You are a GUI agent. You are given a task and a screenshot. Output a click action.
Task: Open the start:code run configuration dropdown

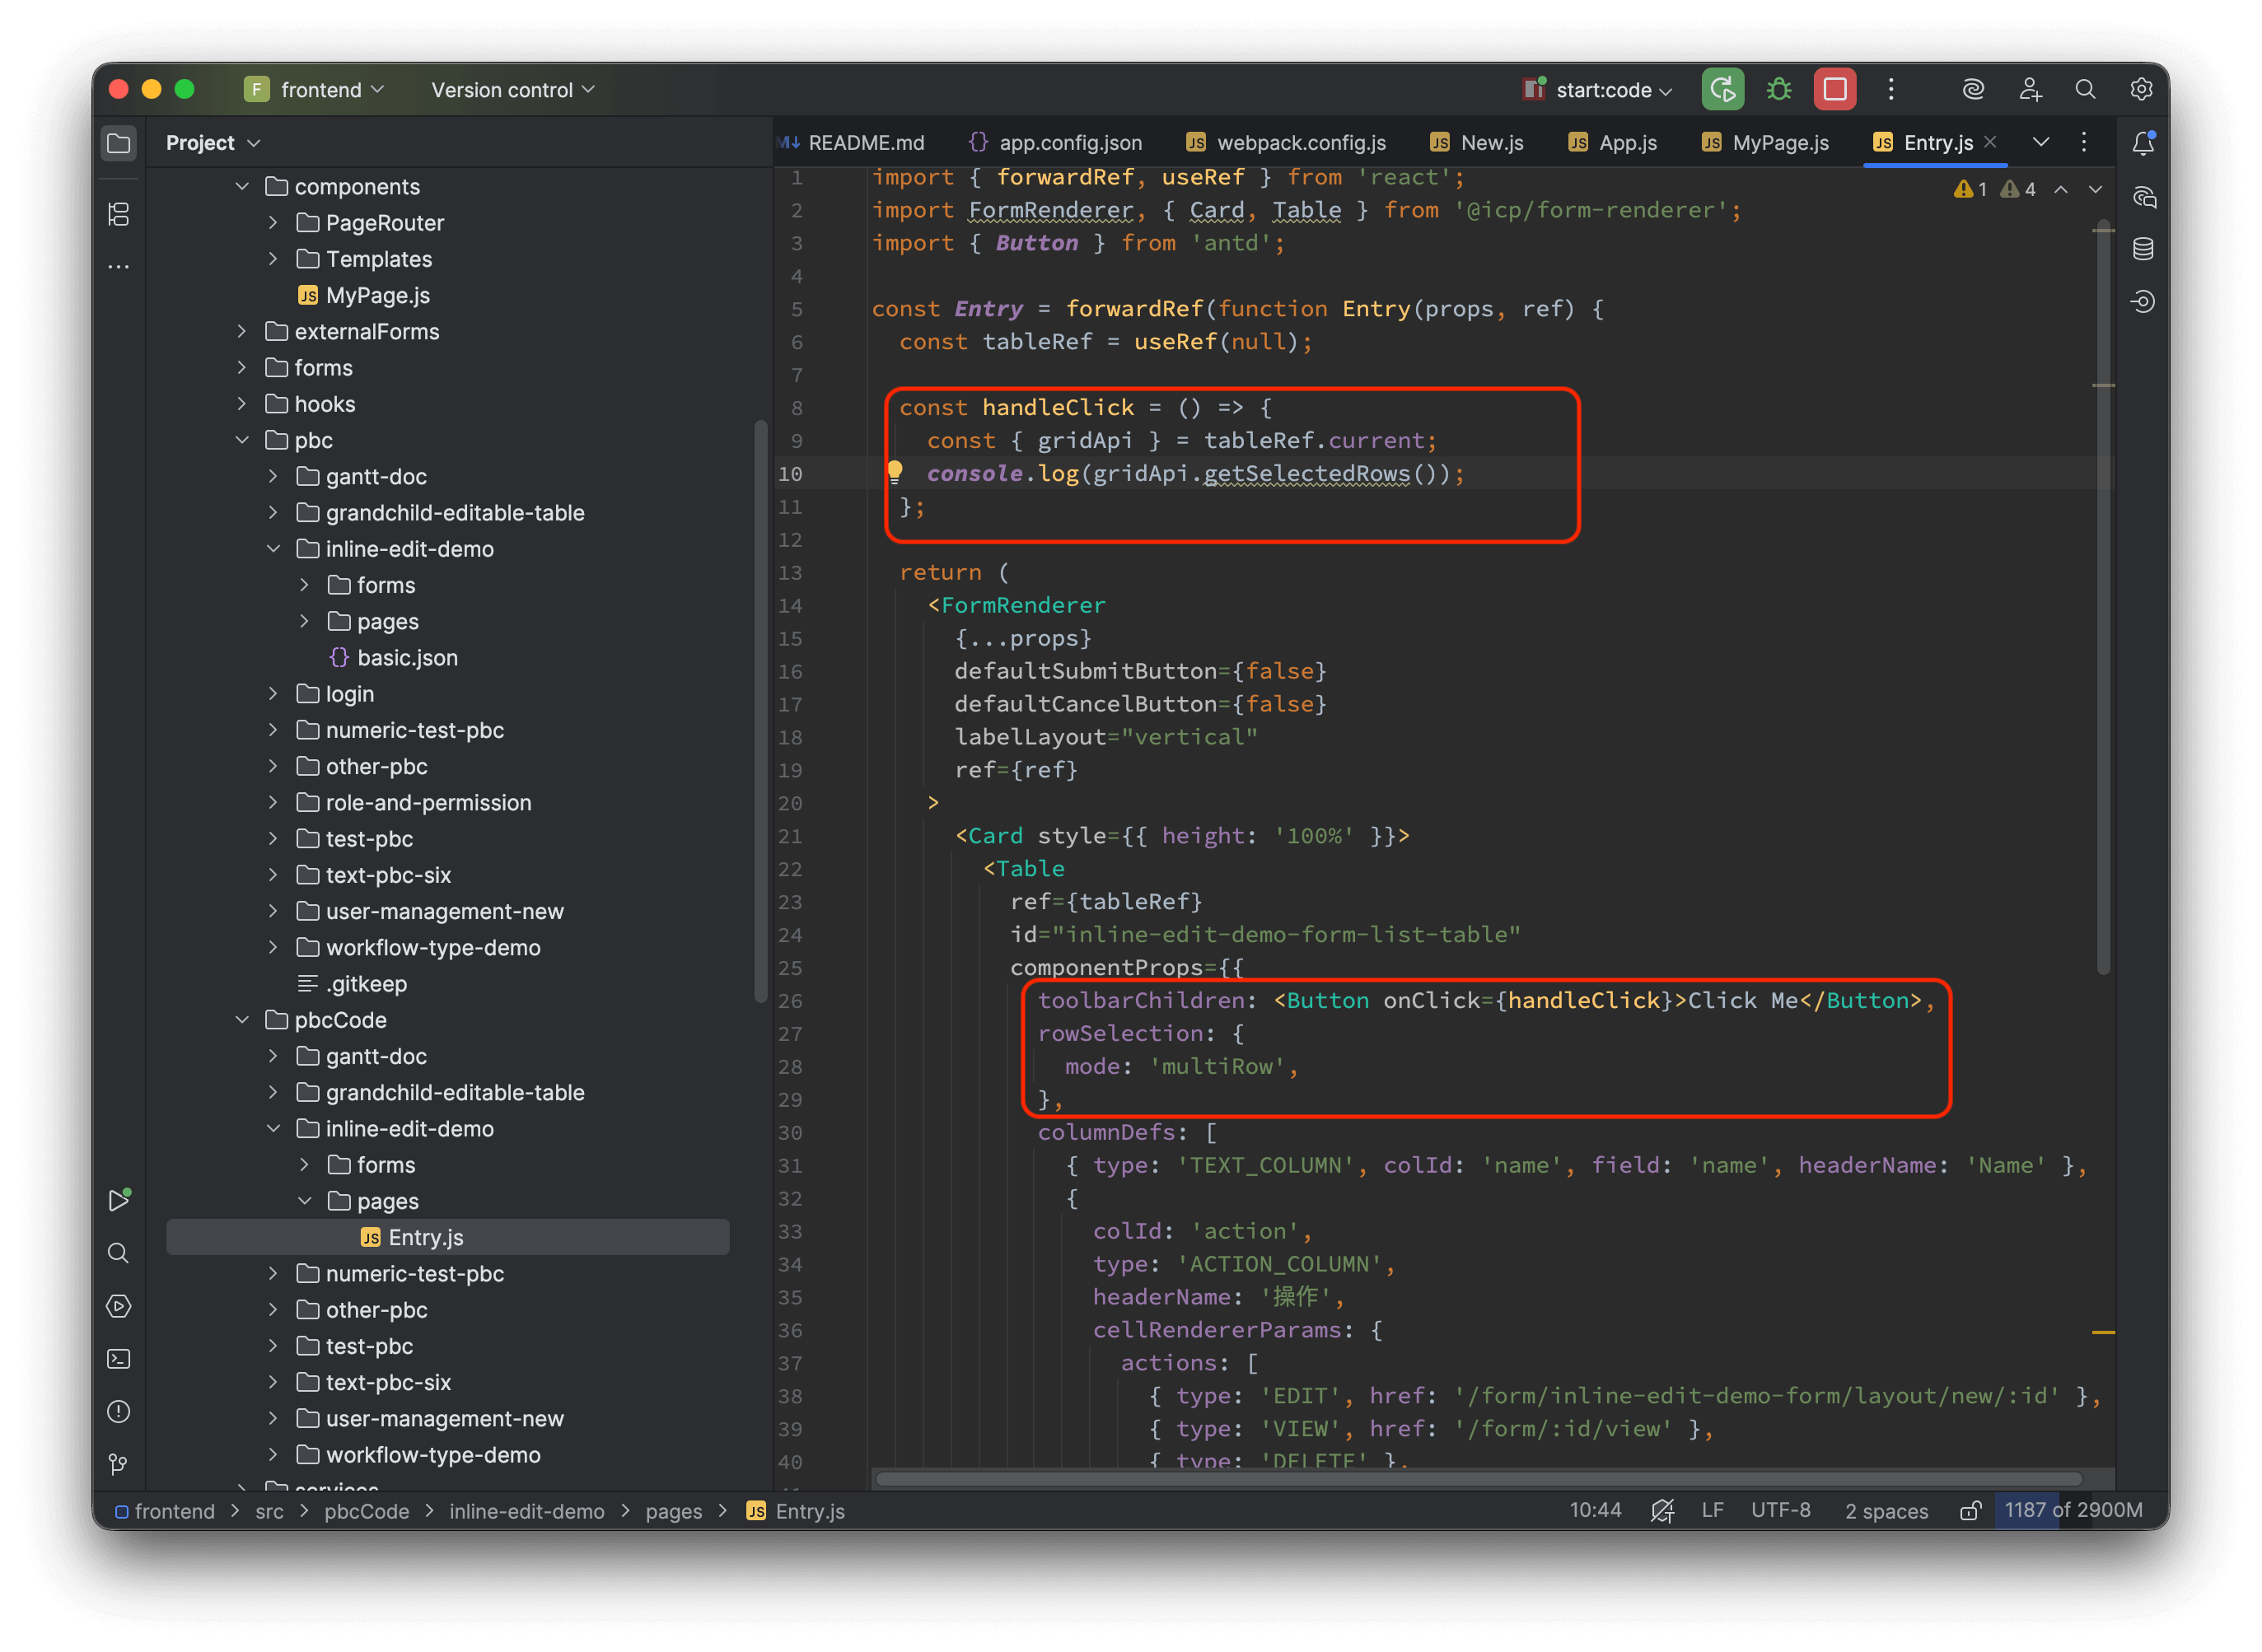pos(1597,89)
